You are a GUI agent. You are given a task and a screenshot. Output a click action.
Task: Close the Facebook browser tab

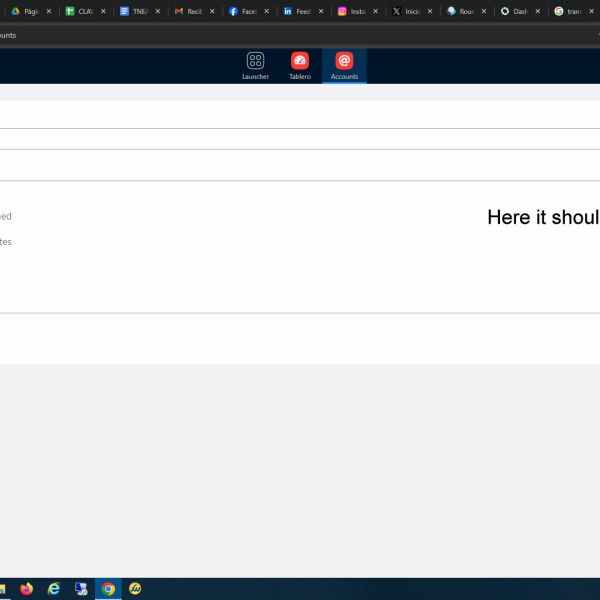(267, 11)
